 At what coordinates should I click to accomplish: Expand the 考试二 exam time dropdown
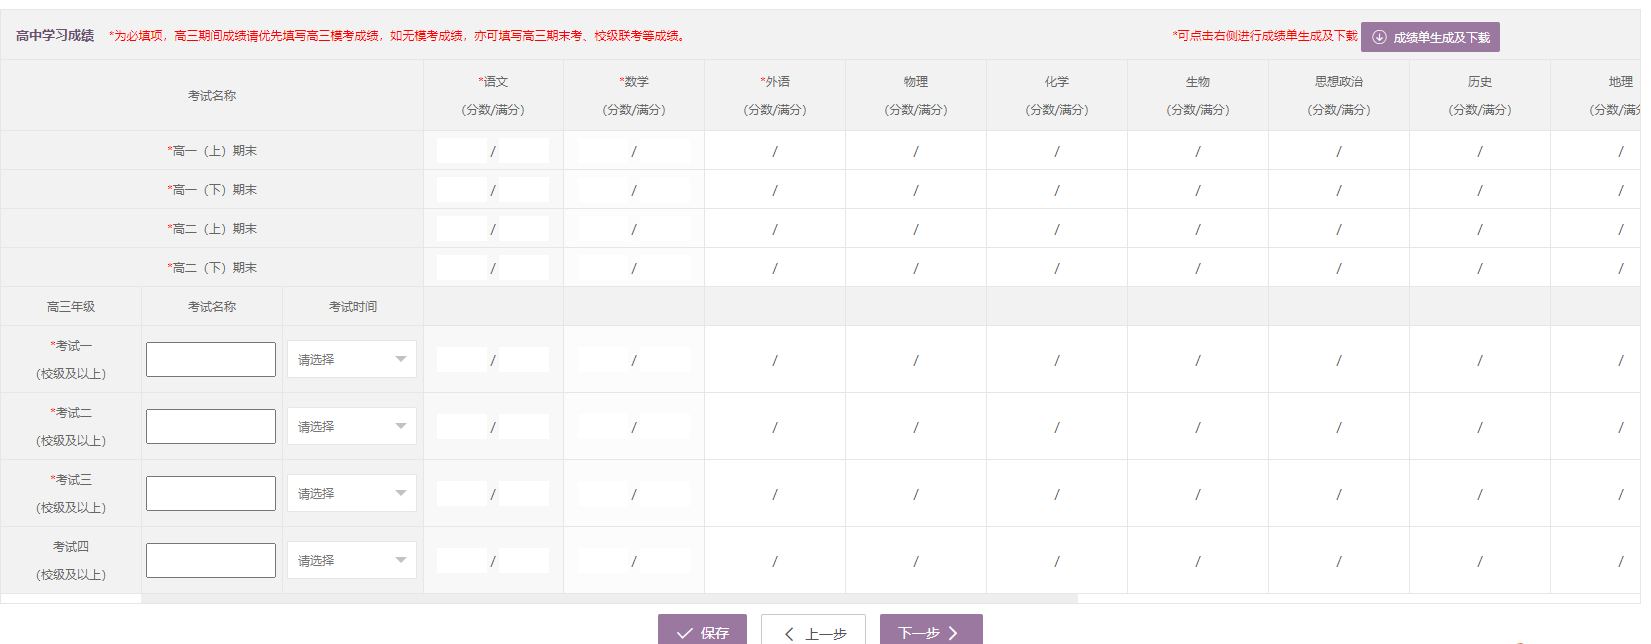351,427
